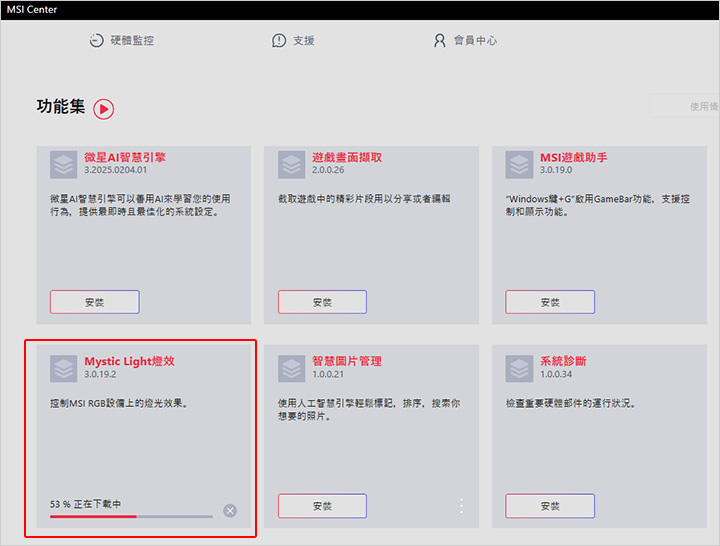
Task: Install the 智慧圖片管理 feature
Action: pyautogui.click(x=322, y=506)
